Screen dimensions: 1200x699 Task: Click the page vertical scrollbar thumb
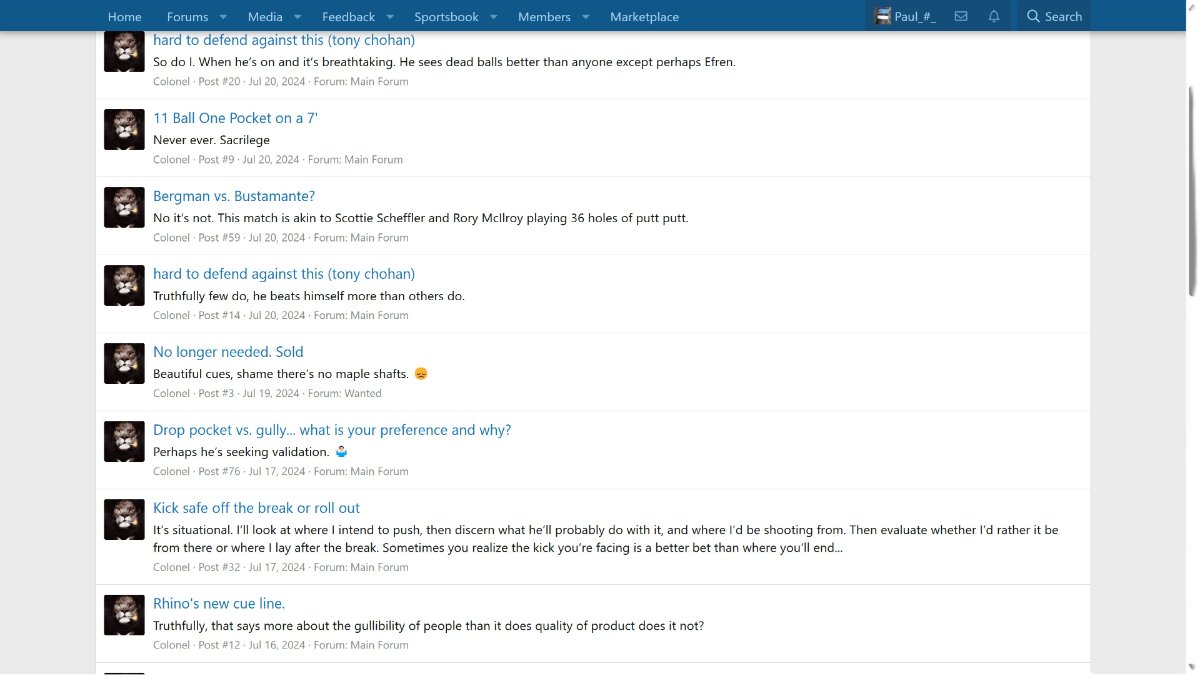point(1192,190)
